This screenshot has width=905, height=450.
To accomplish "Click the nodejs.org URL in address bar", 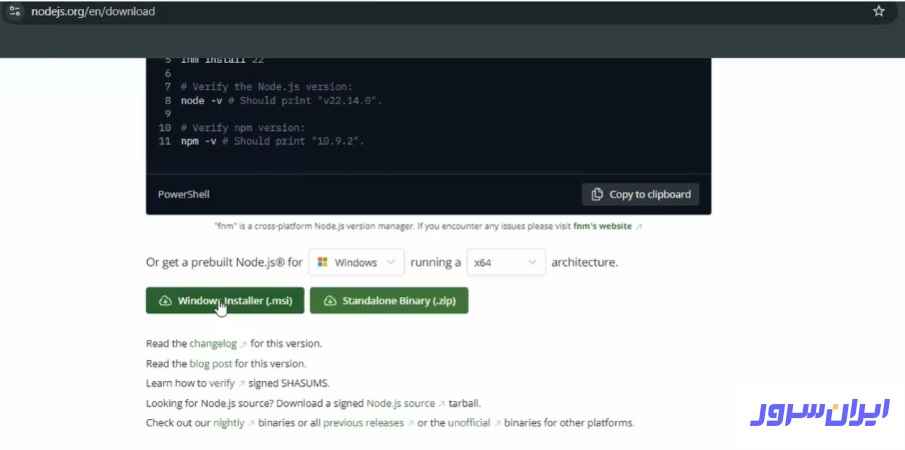I will [x=92, y=11].
